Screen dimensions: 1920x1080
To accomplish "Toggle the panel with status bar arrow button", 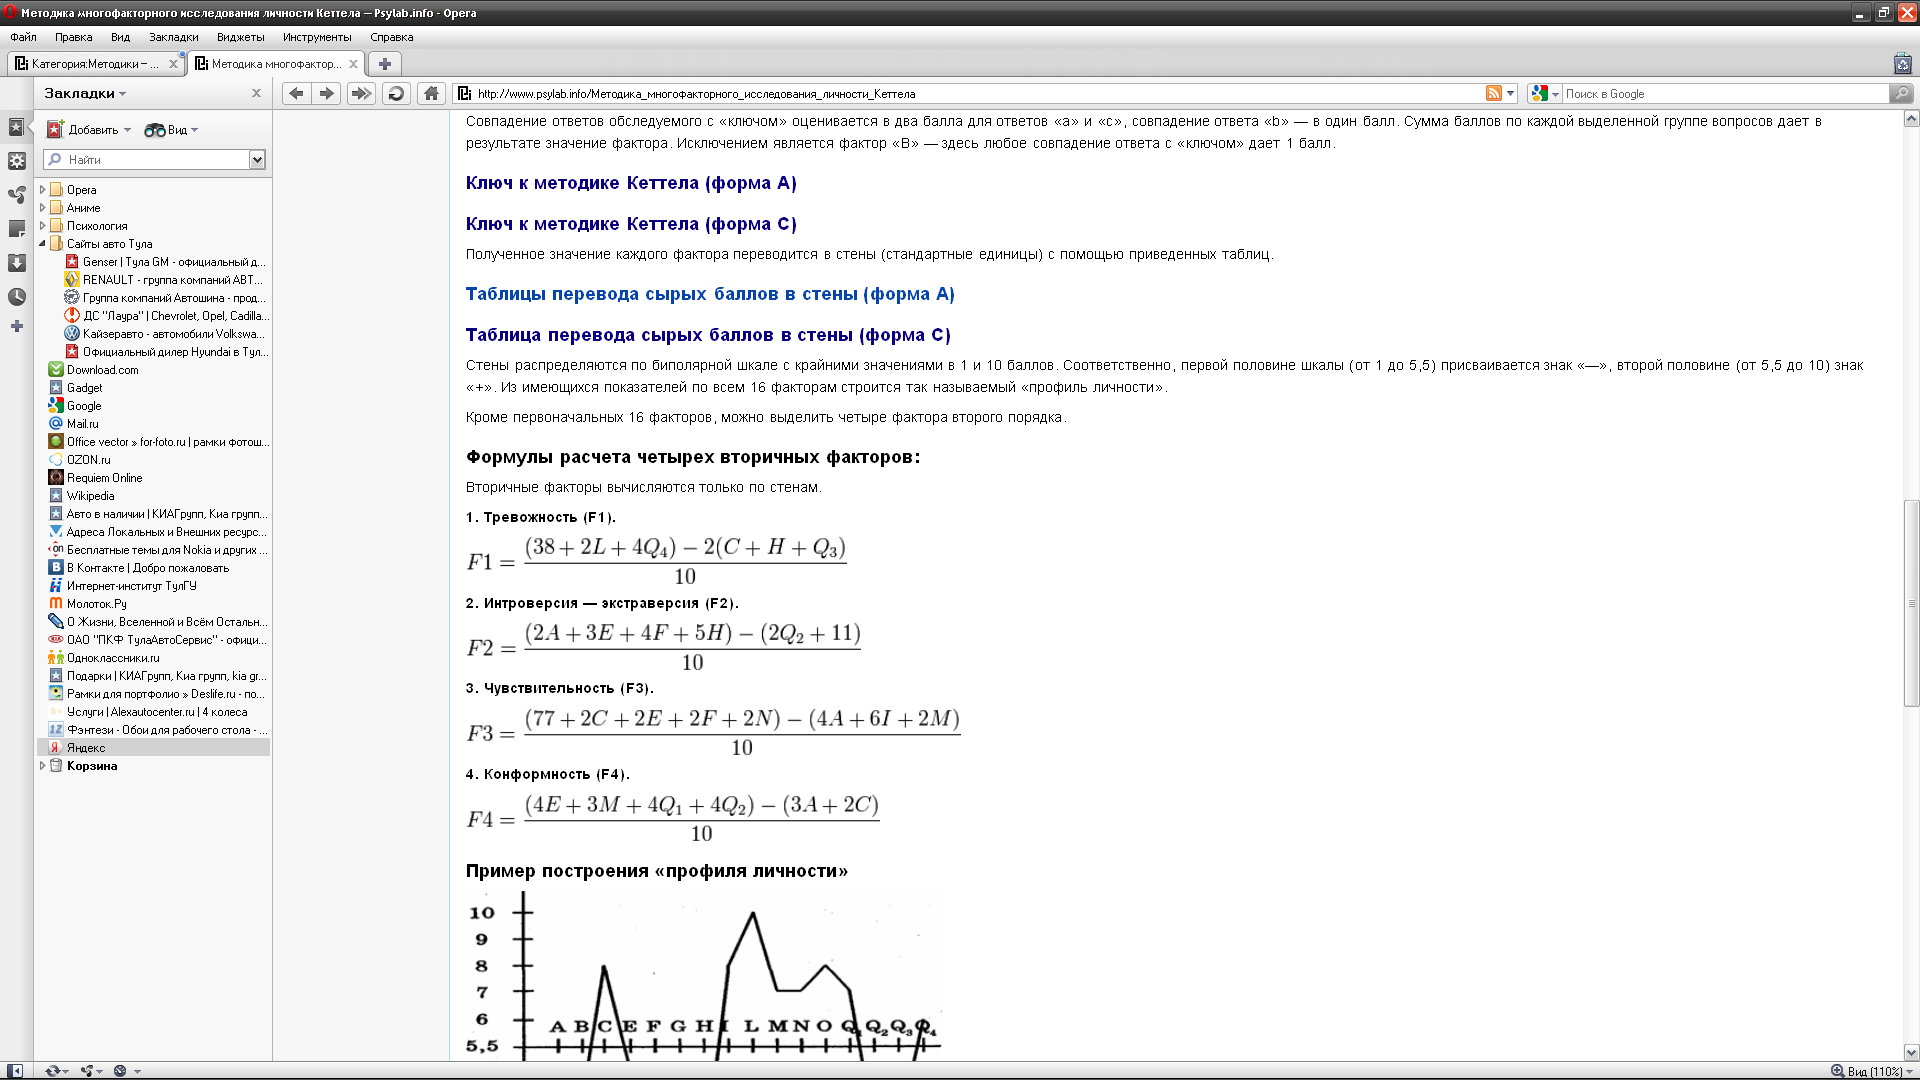I will (15, 1071).
